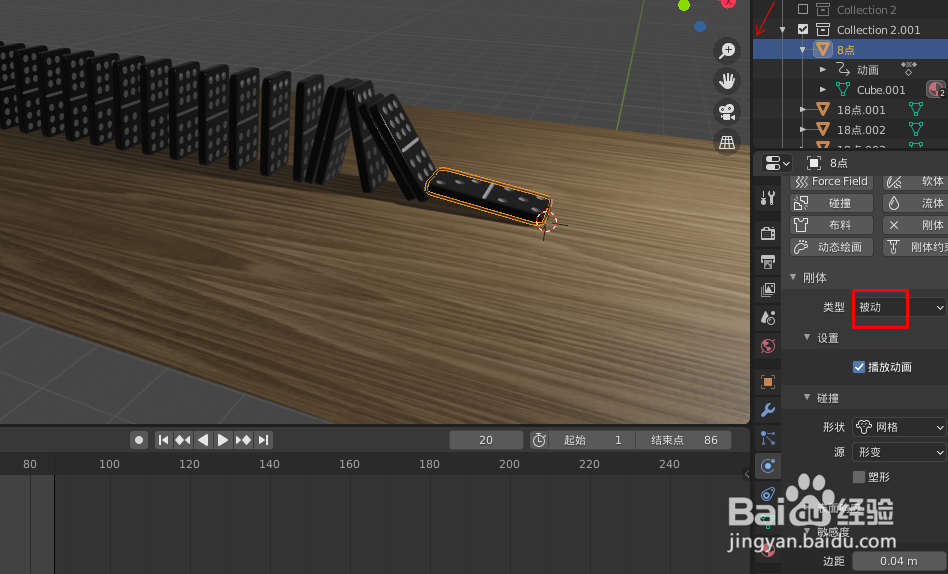This screenshot has width=948, height=574.
Task: Open properties editor type dropdown
Action: point(777,163)
